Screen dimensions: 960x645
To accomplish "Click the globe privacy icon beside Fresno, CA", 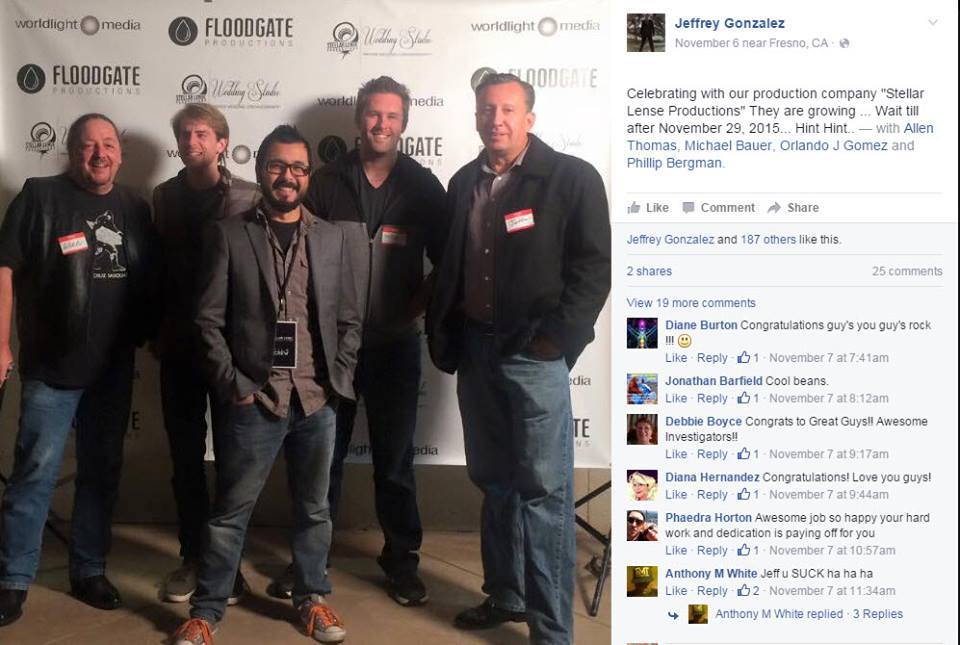I will click(x=844, y=43).
